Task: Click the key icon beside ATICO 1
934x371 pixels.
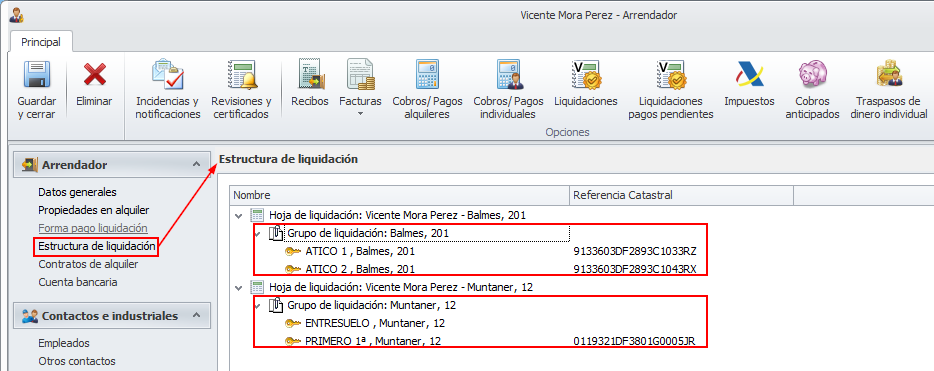Action: pos(293,251)
